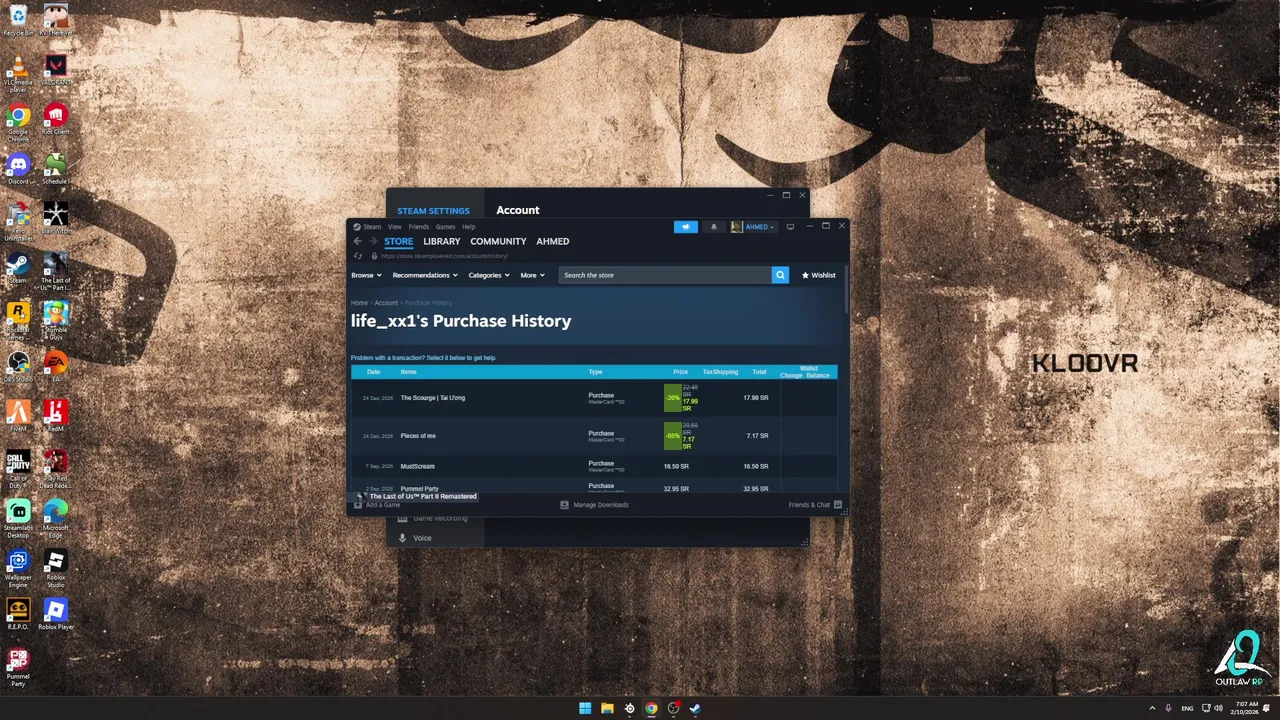Open the View menu
Viewport: 1280px width, 720px height.
395,227
